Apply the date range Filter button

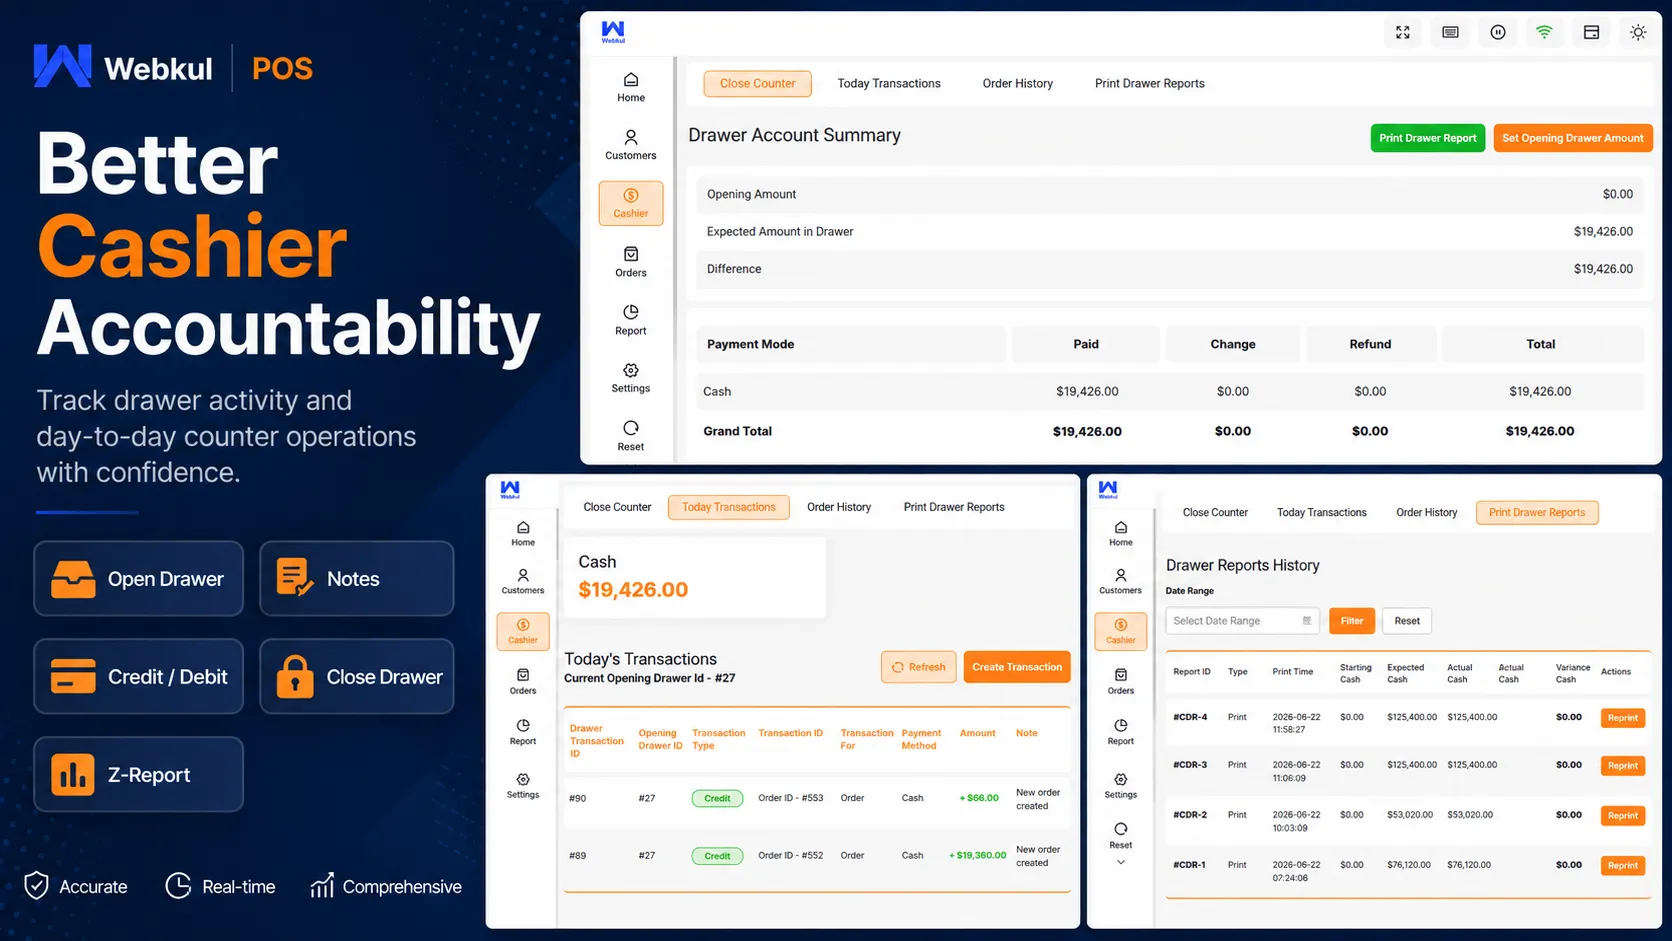point(1352,621)
